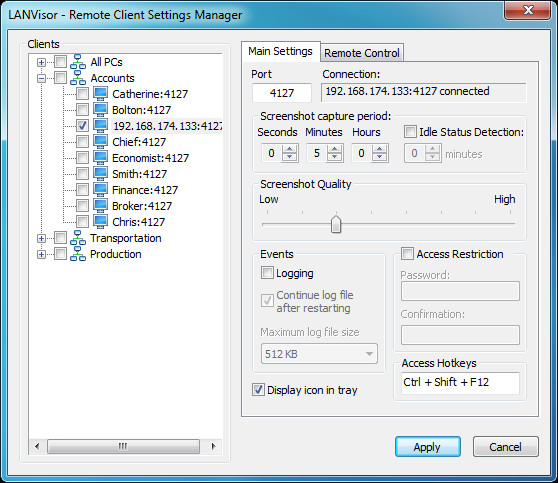Click the Catherine:4127 computer icon

[x=100, y=94]
